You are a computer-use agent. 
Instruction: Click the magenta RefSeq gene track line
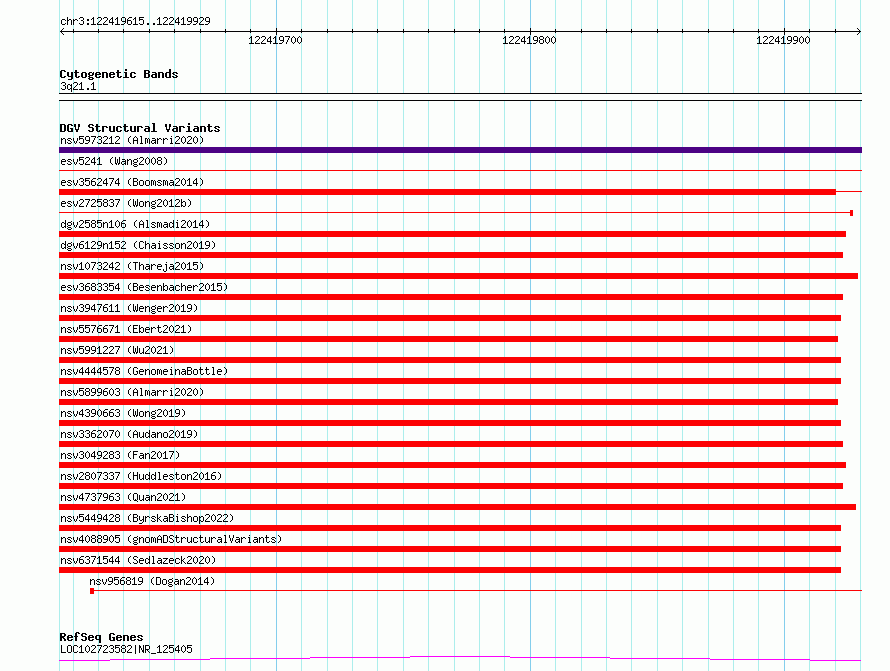pyautogui.click(x=460, y=659)
